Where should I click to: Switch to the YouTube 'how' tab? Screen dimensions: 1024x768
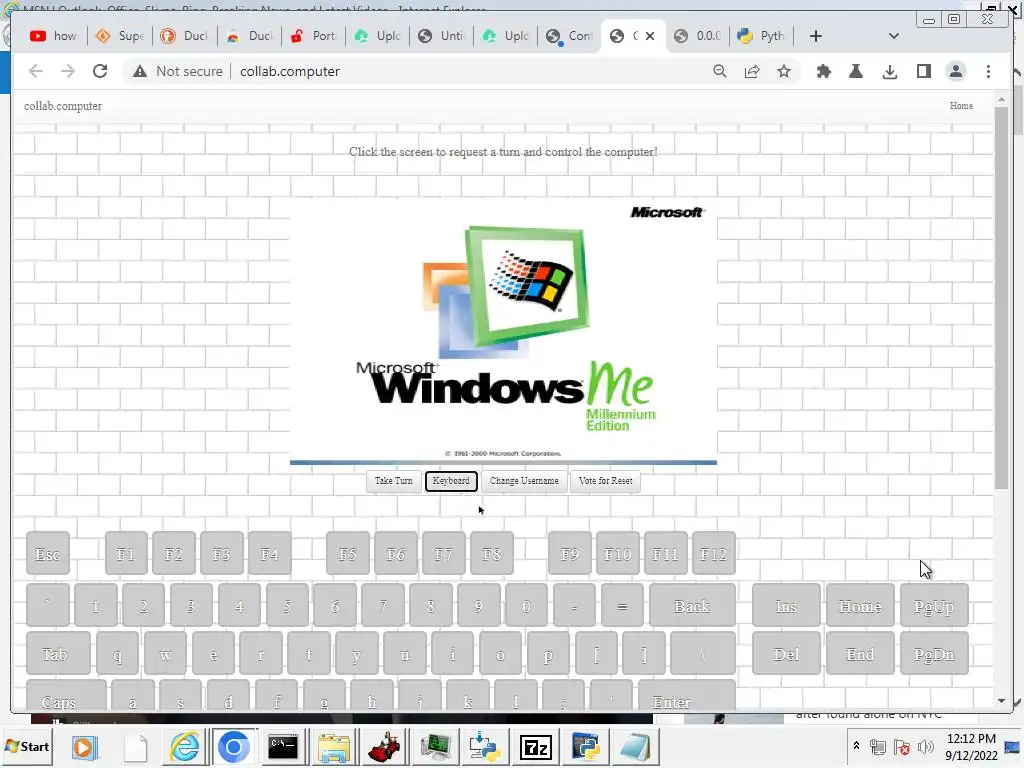point(53,36)
